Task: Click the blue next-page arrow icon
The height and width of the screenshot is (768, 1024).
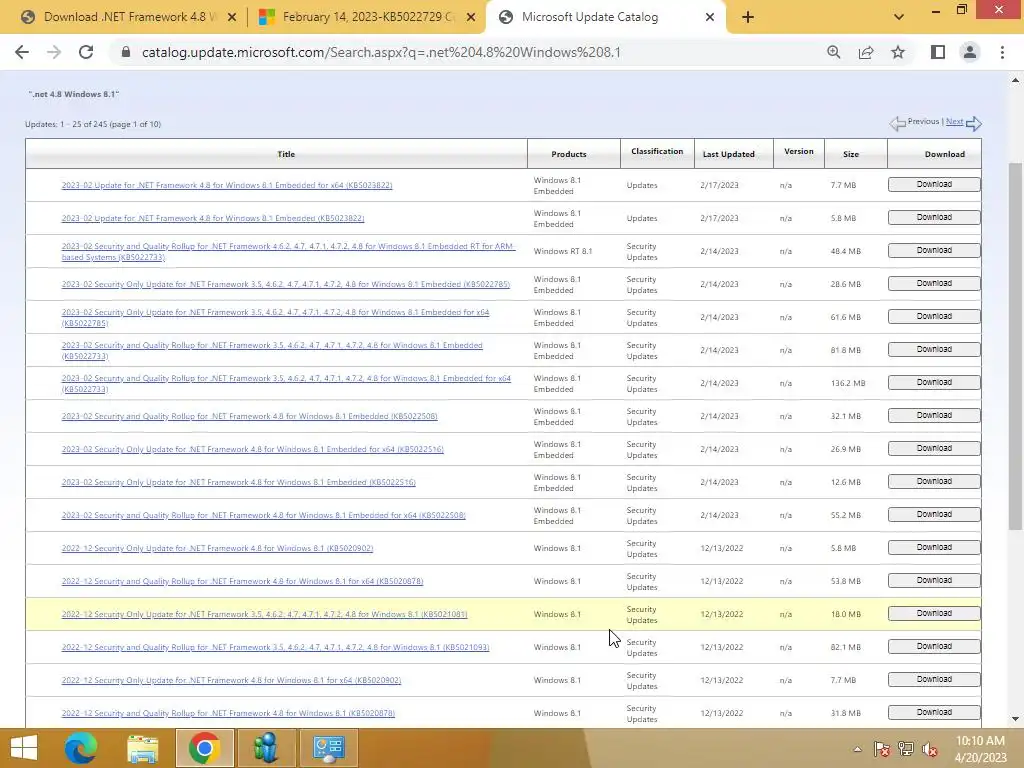Action: click(x=974, y=123)
